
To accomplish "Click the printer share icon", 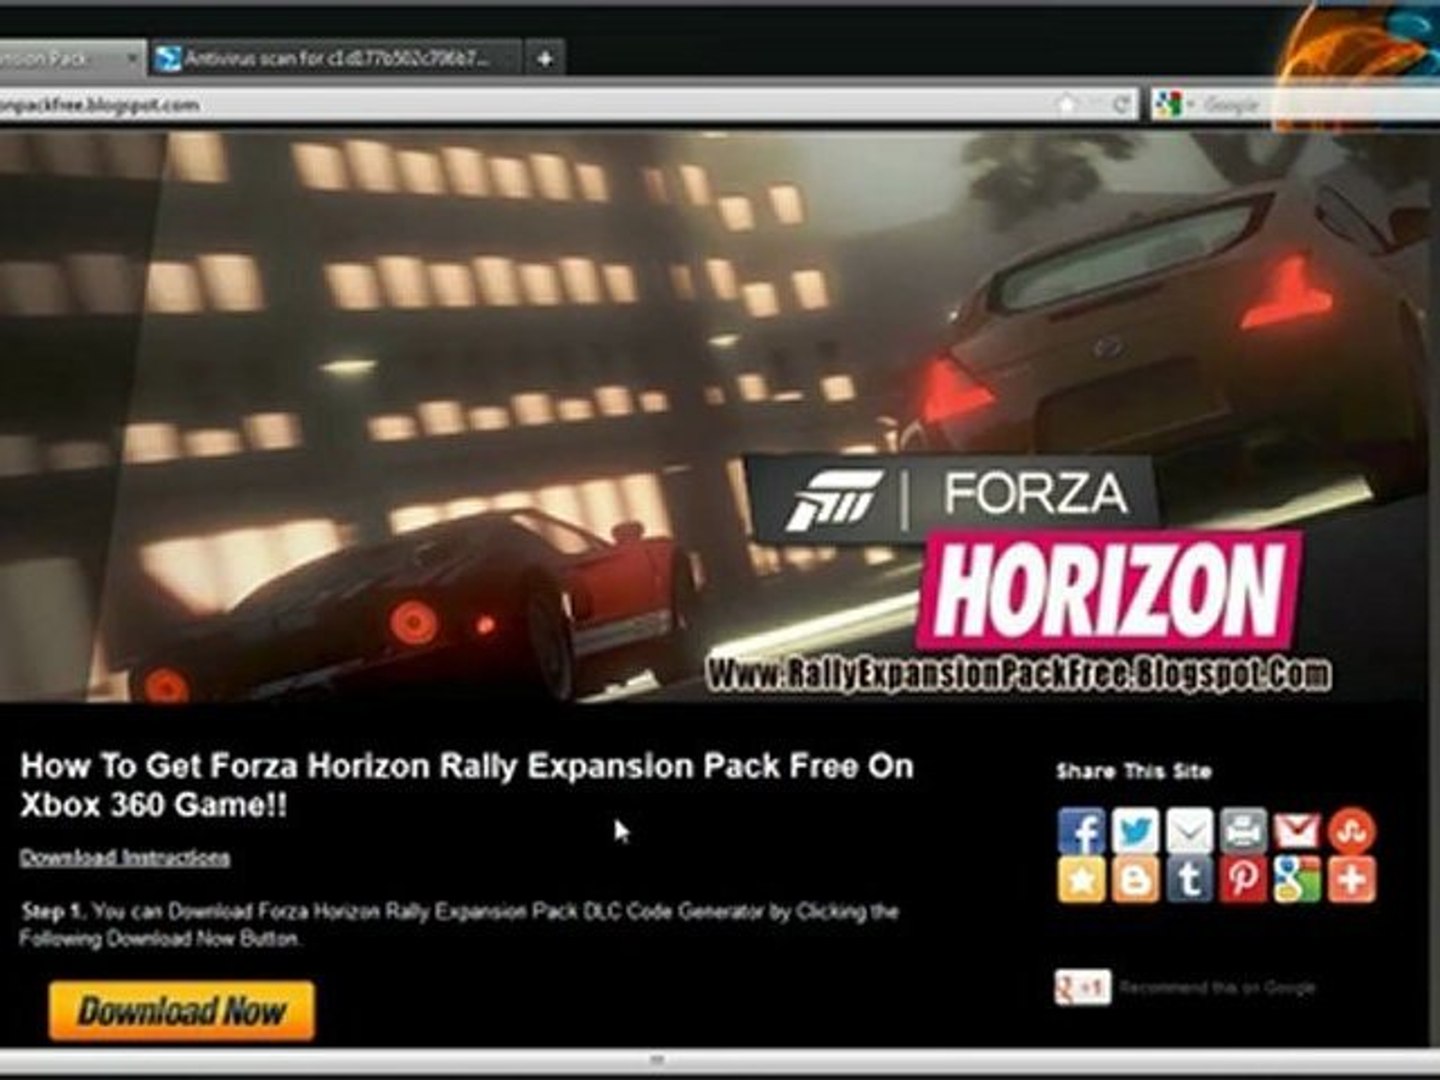I will (1243, 831).
